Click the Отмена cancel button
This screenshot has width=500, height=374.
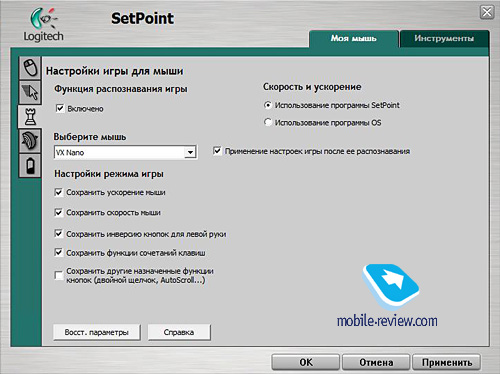tap(376, 362)
